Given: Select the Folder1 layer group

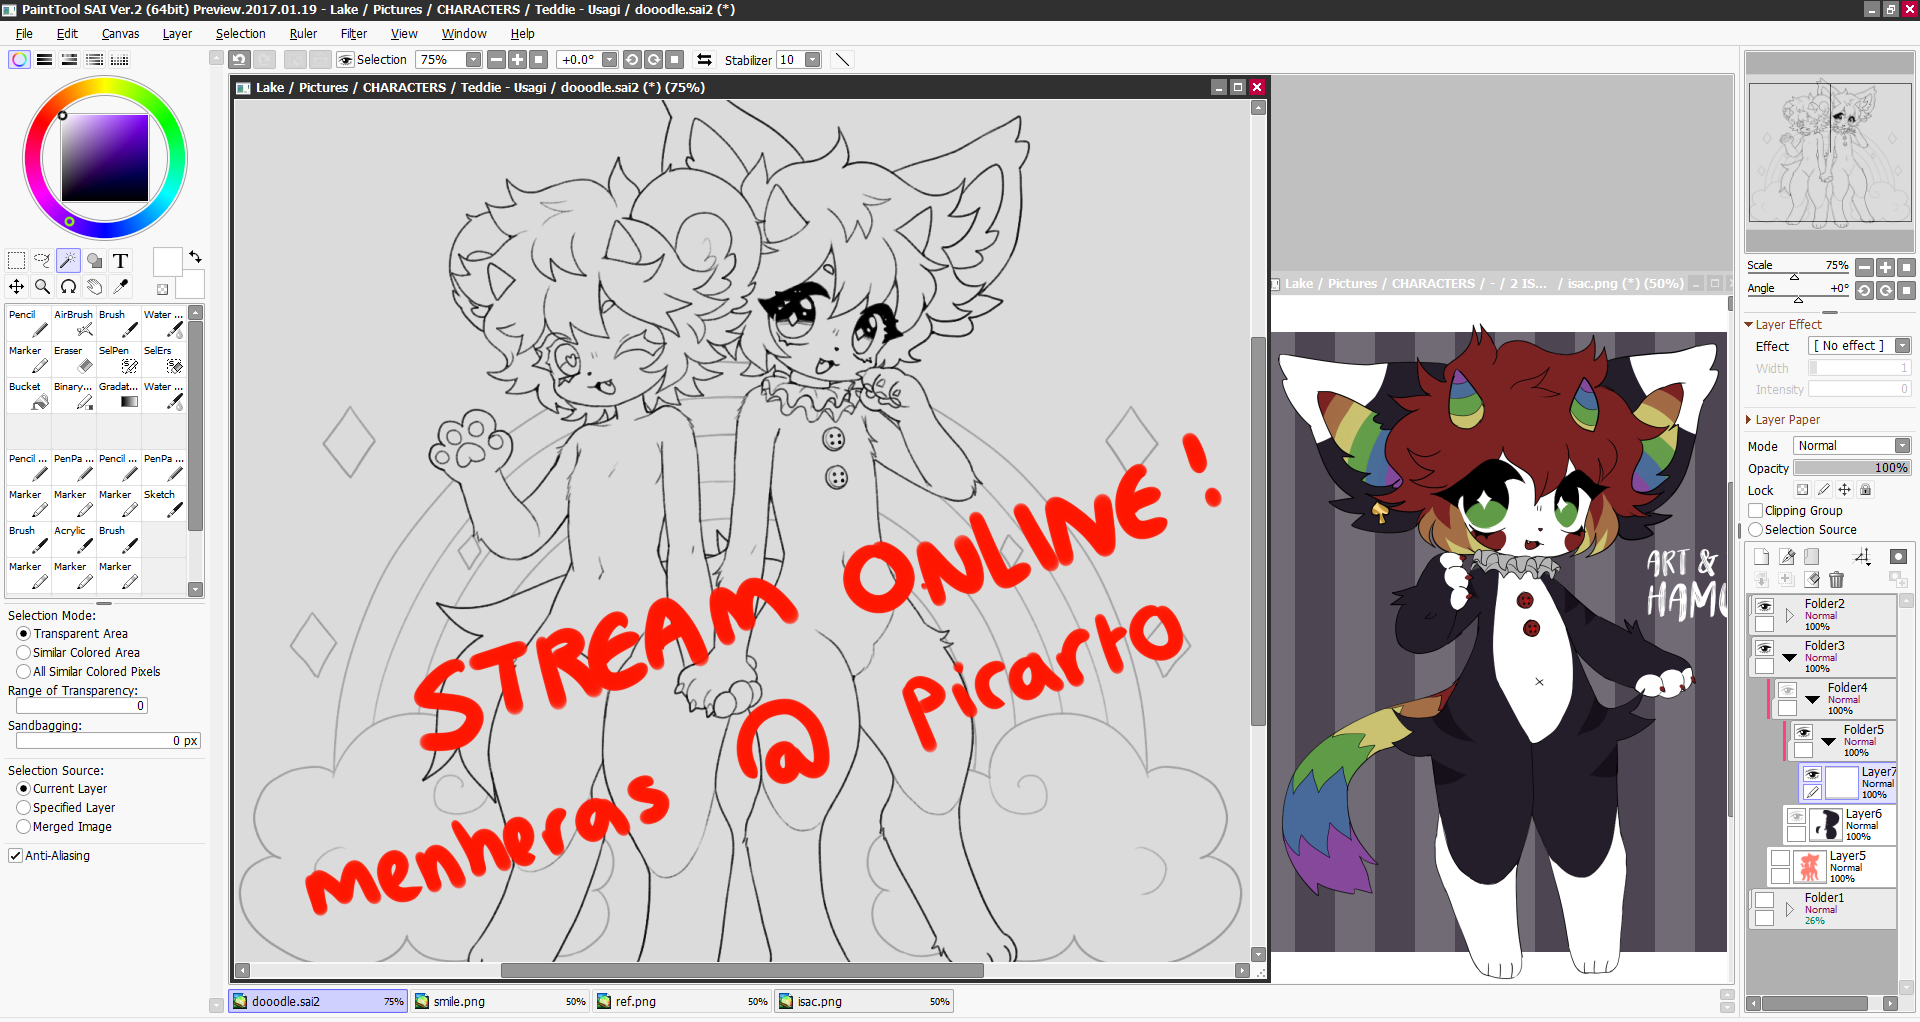Looking at the screenshot, I should (x=1824, y=909).
